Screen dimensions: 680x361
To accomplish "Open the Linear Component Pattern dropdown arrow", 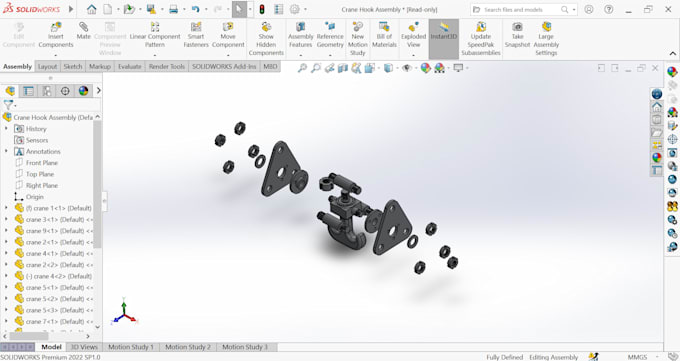I will tap(155, 55).
